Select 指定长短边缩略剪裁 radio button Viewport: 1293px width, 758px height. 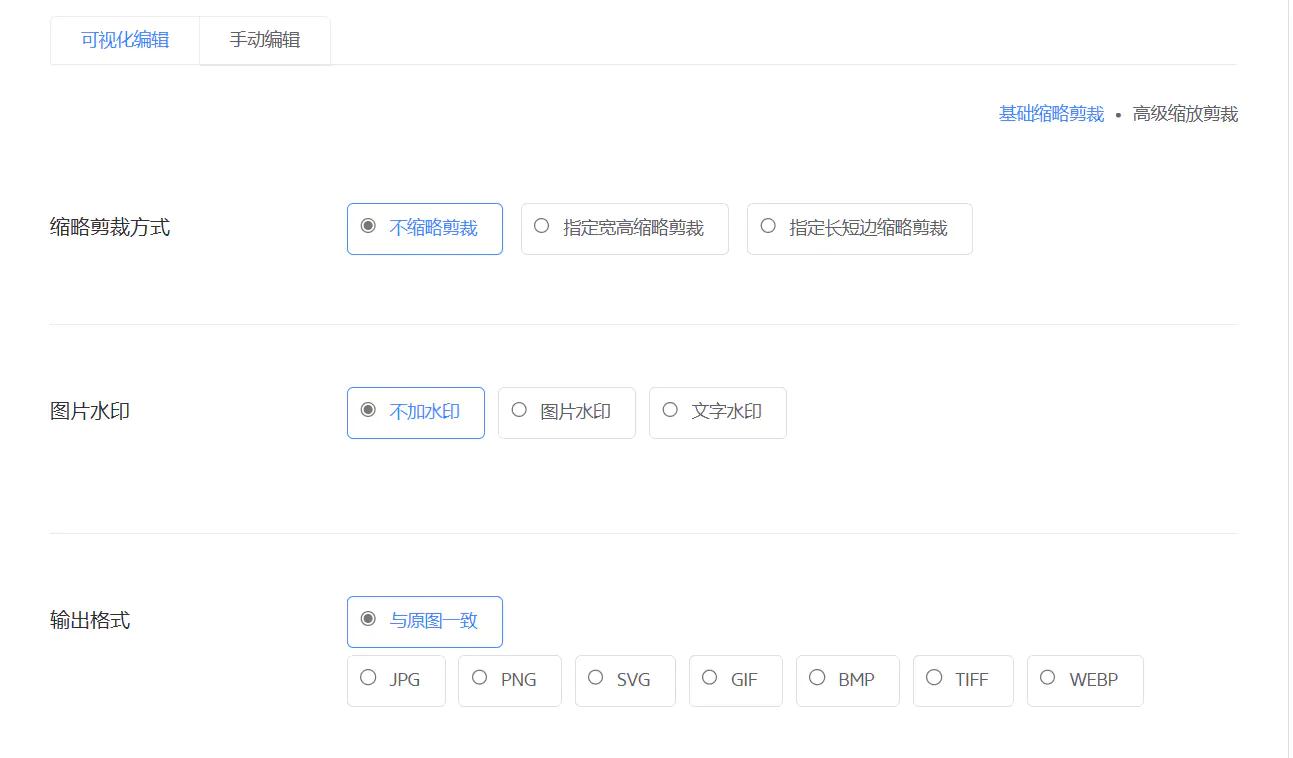coord(859,228)
